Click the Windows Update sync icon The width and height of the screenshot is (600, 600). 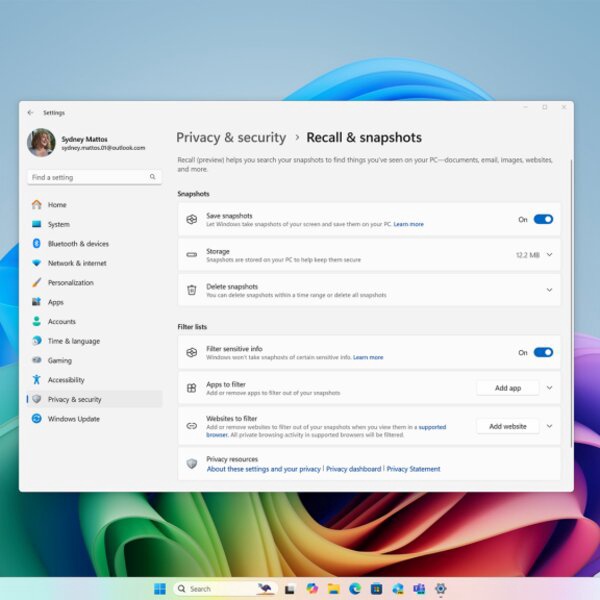click(x=37, y=419)
